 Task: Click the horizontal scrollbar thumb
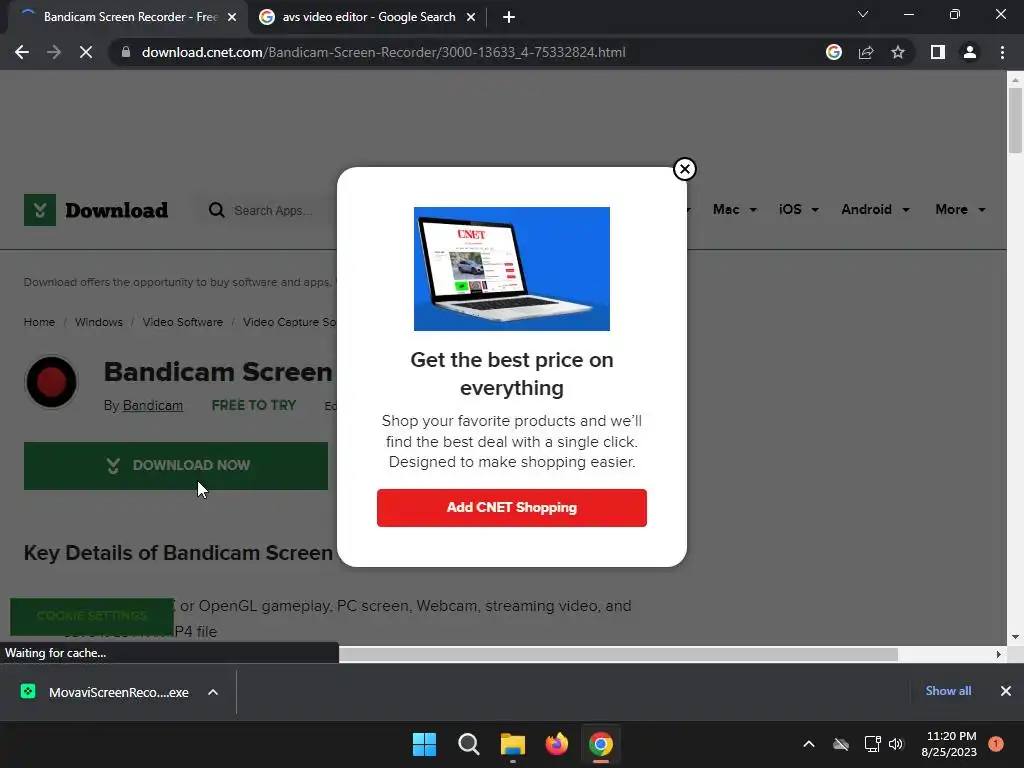[x=618, y=654]
